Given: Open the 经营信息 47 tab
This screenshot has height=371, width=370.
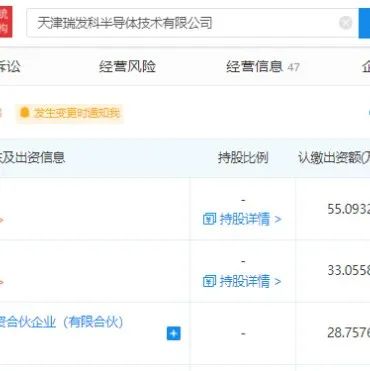Looking at the screenshot, I should (x=263, y=67).
